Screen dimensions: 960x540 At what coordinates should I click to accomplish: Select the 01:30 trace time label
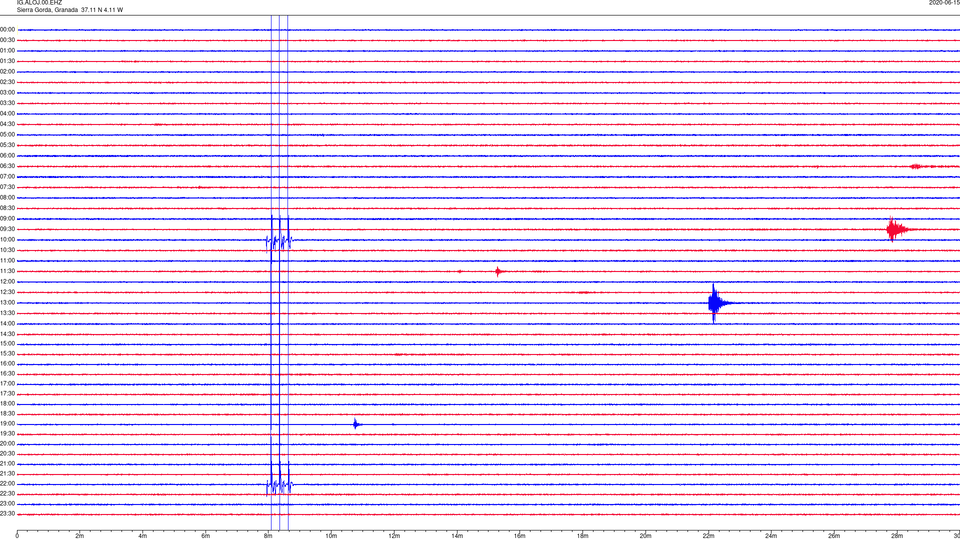pos(7,61)
